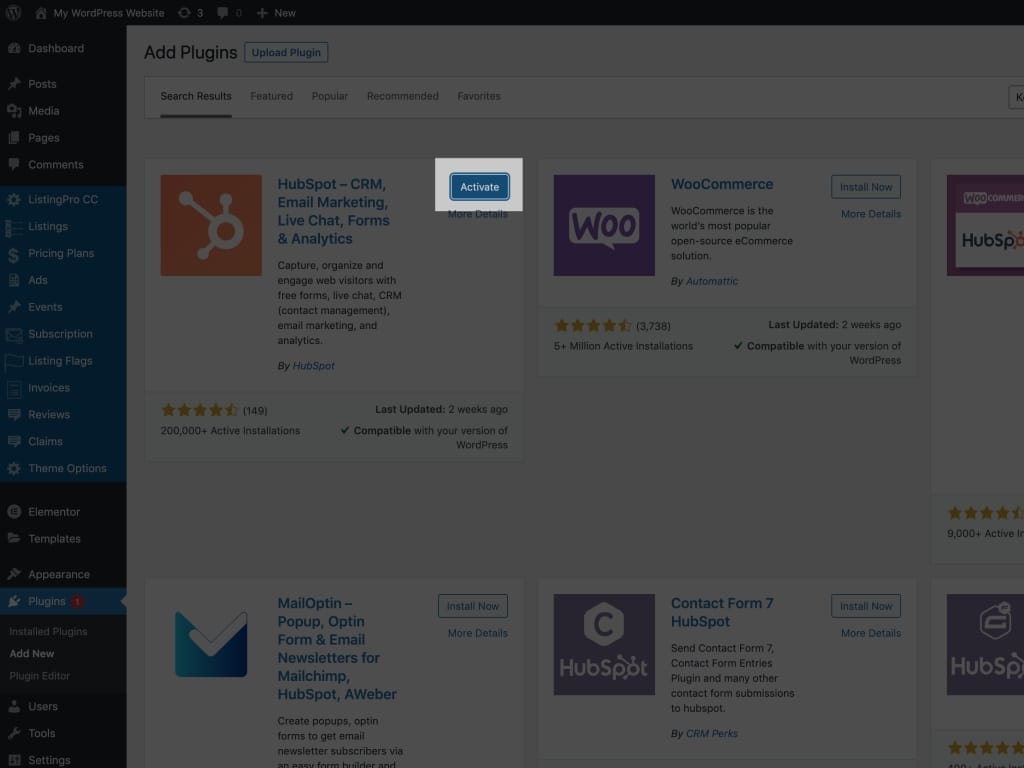
Task: Click the Pages icon in sidebar
Action: point(14,138)
